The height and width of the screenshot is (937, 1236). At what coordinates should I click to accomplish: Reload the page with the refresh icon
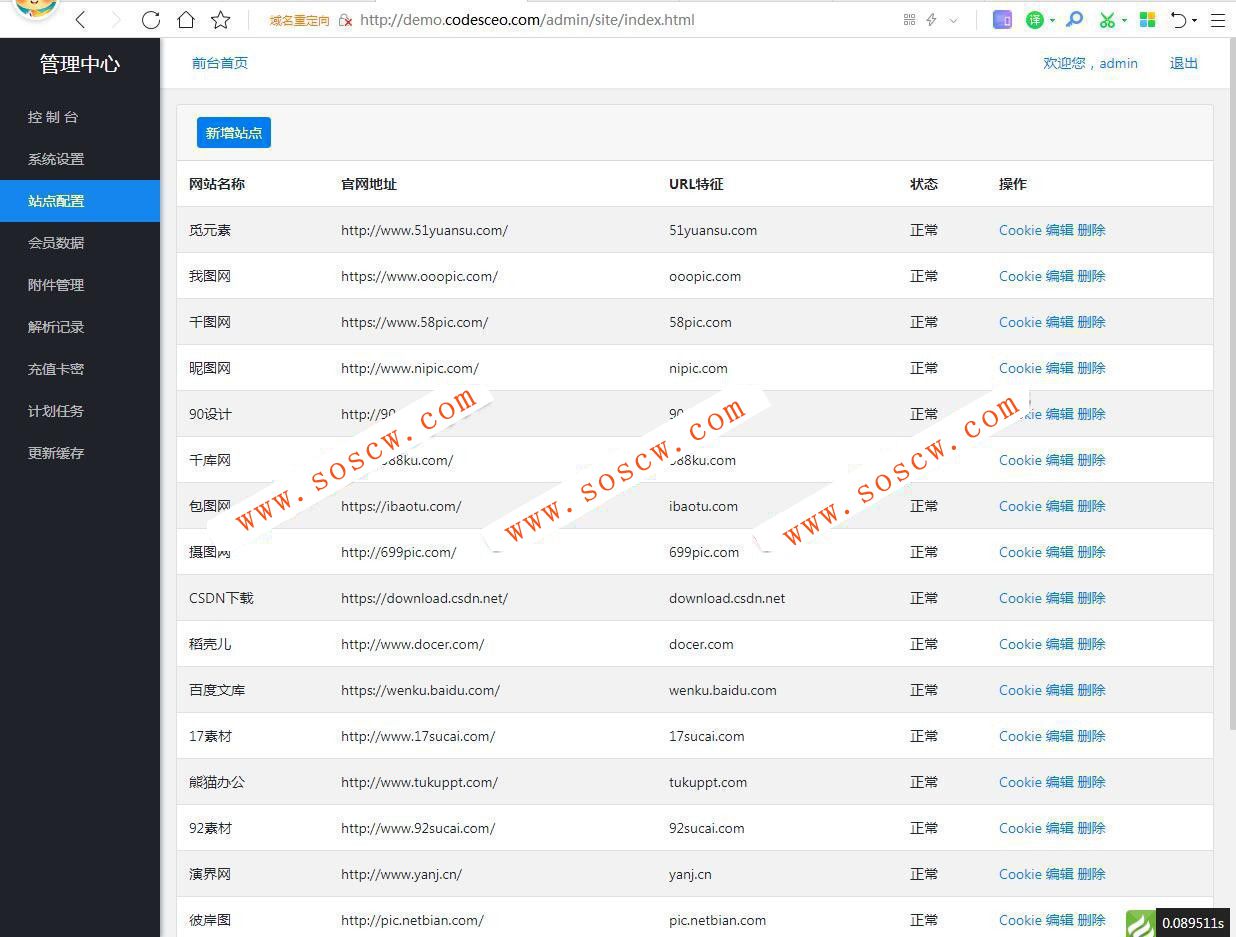pyautogui.click(x=151, y=20)
